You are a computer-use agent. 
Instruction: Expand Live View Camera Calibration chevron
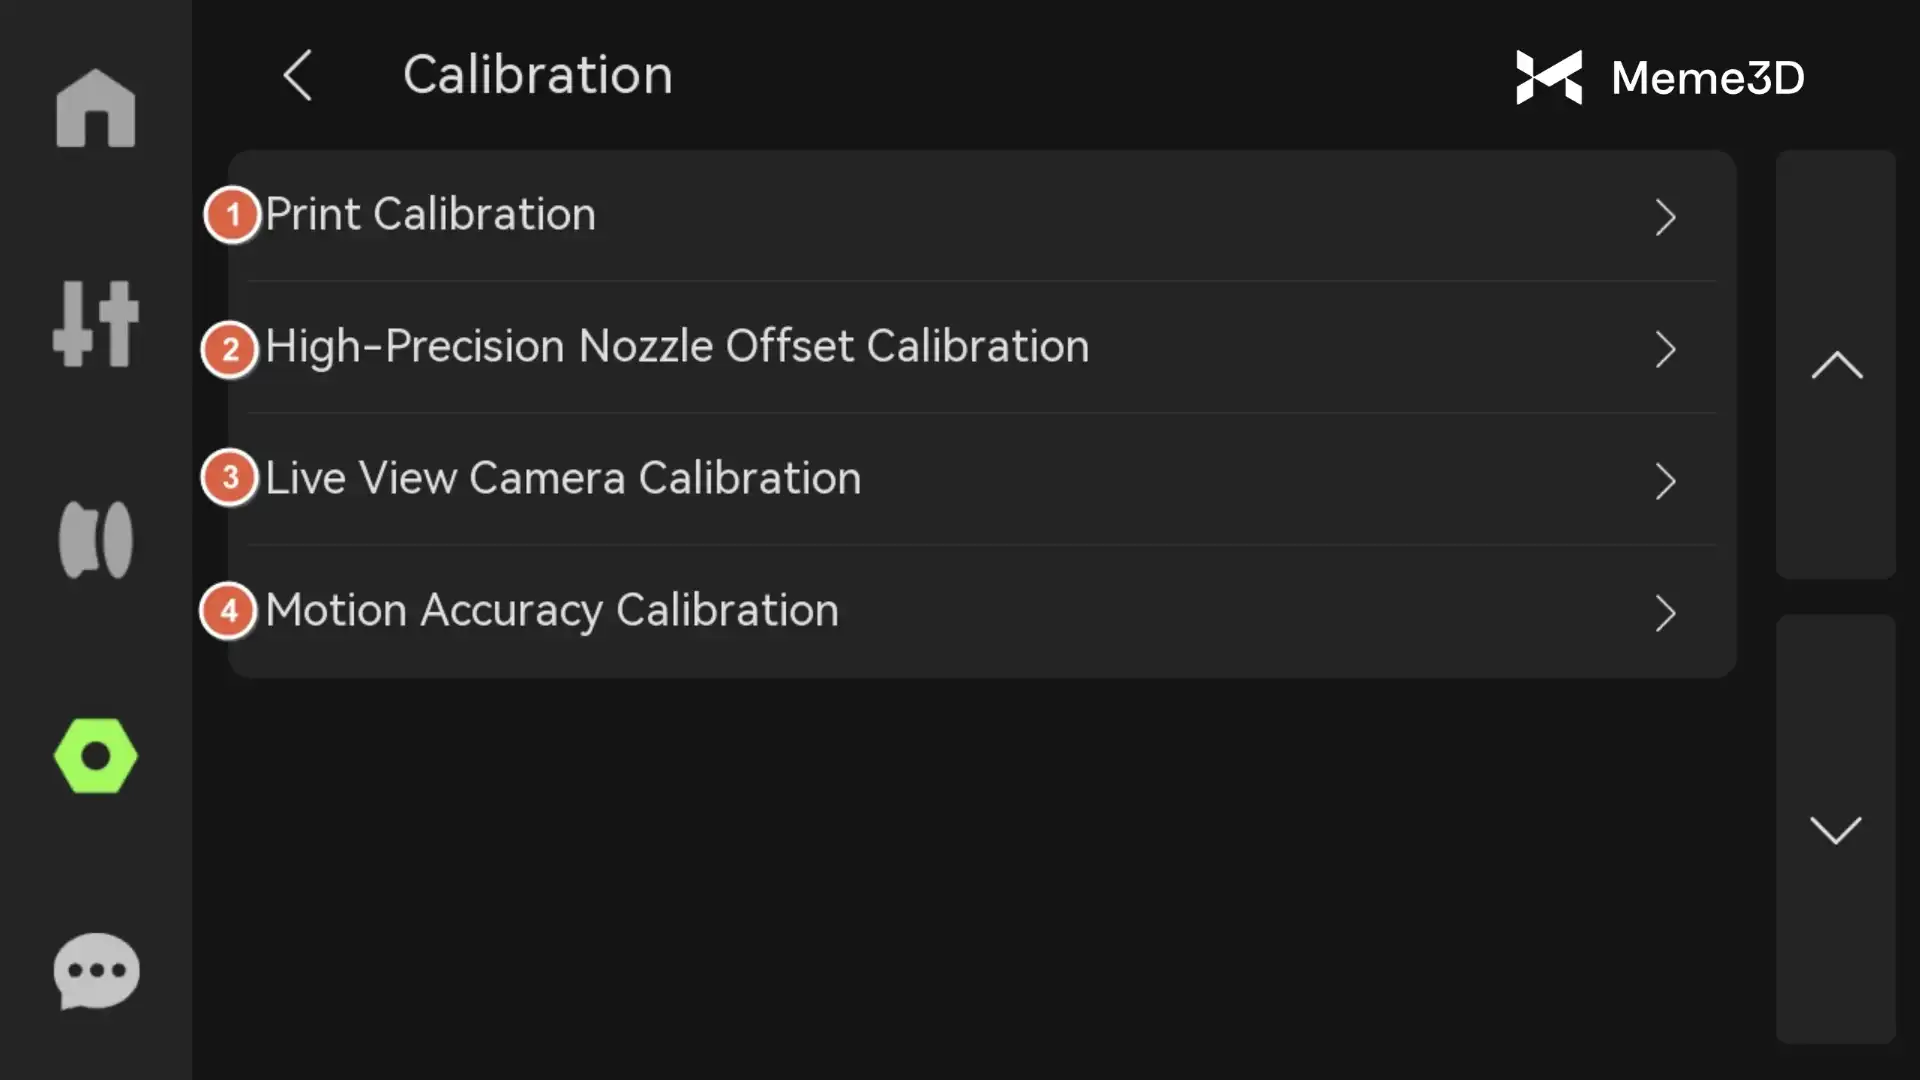pos(1665,481)
